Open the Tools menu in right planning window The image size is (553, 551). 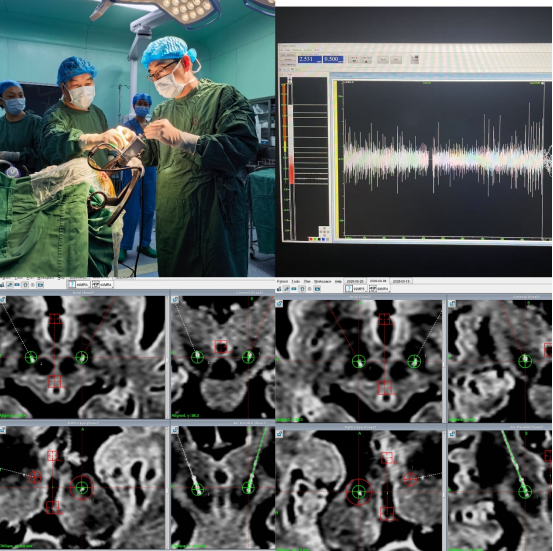tap(296, 281)
